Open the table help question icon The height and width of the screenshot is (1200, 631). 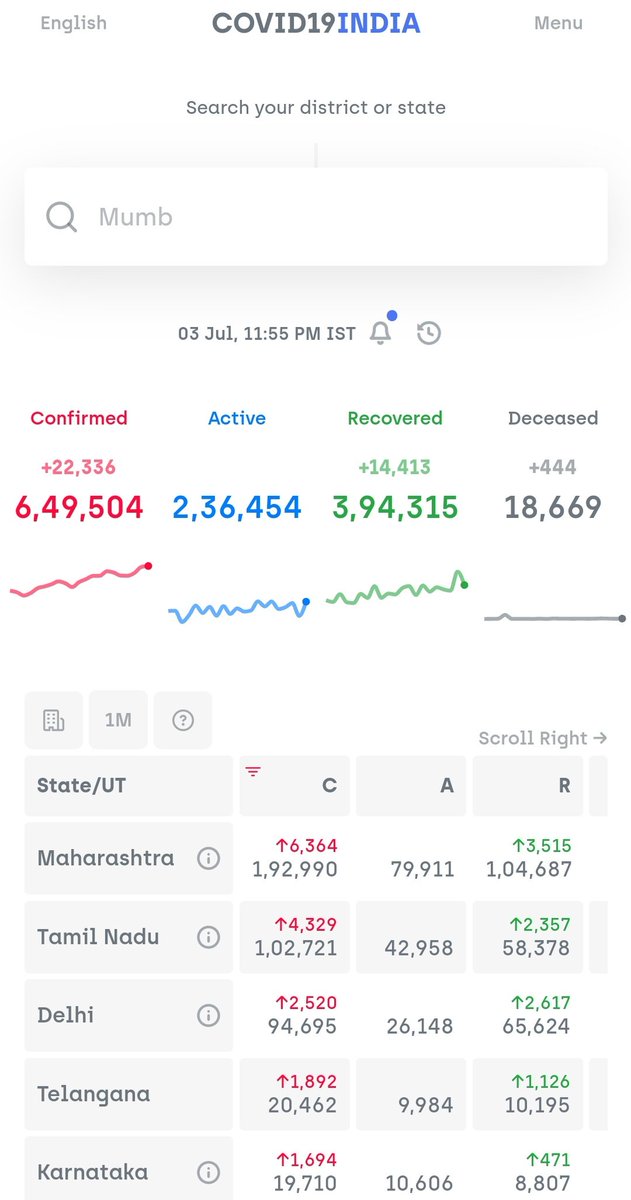183,720
